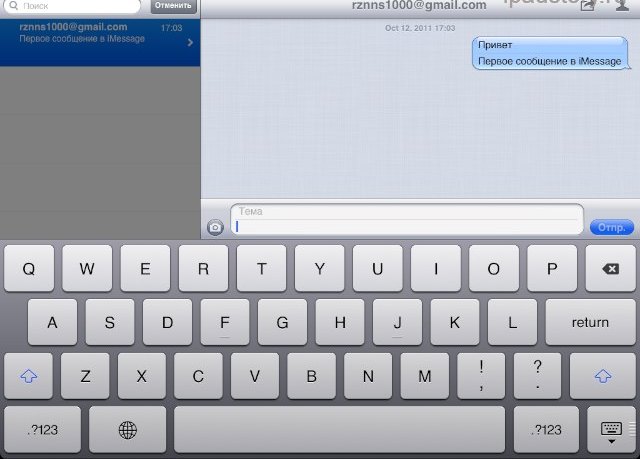The width and height of the screenshot is (640, 459).
Task: Tap the P key
Action: [x=552, y=268]
